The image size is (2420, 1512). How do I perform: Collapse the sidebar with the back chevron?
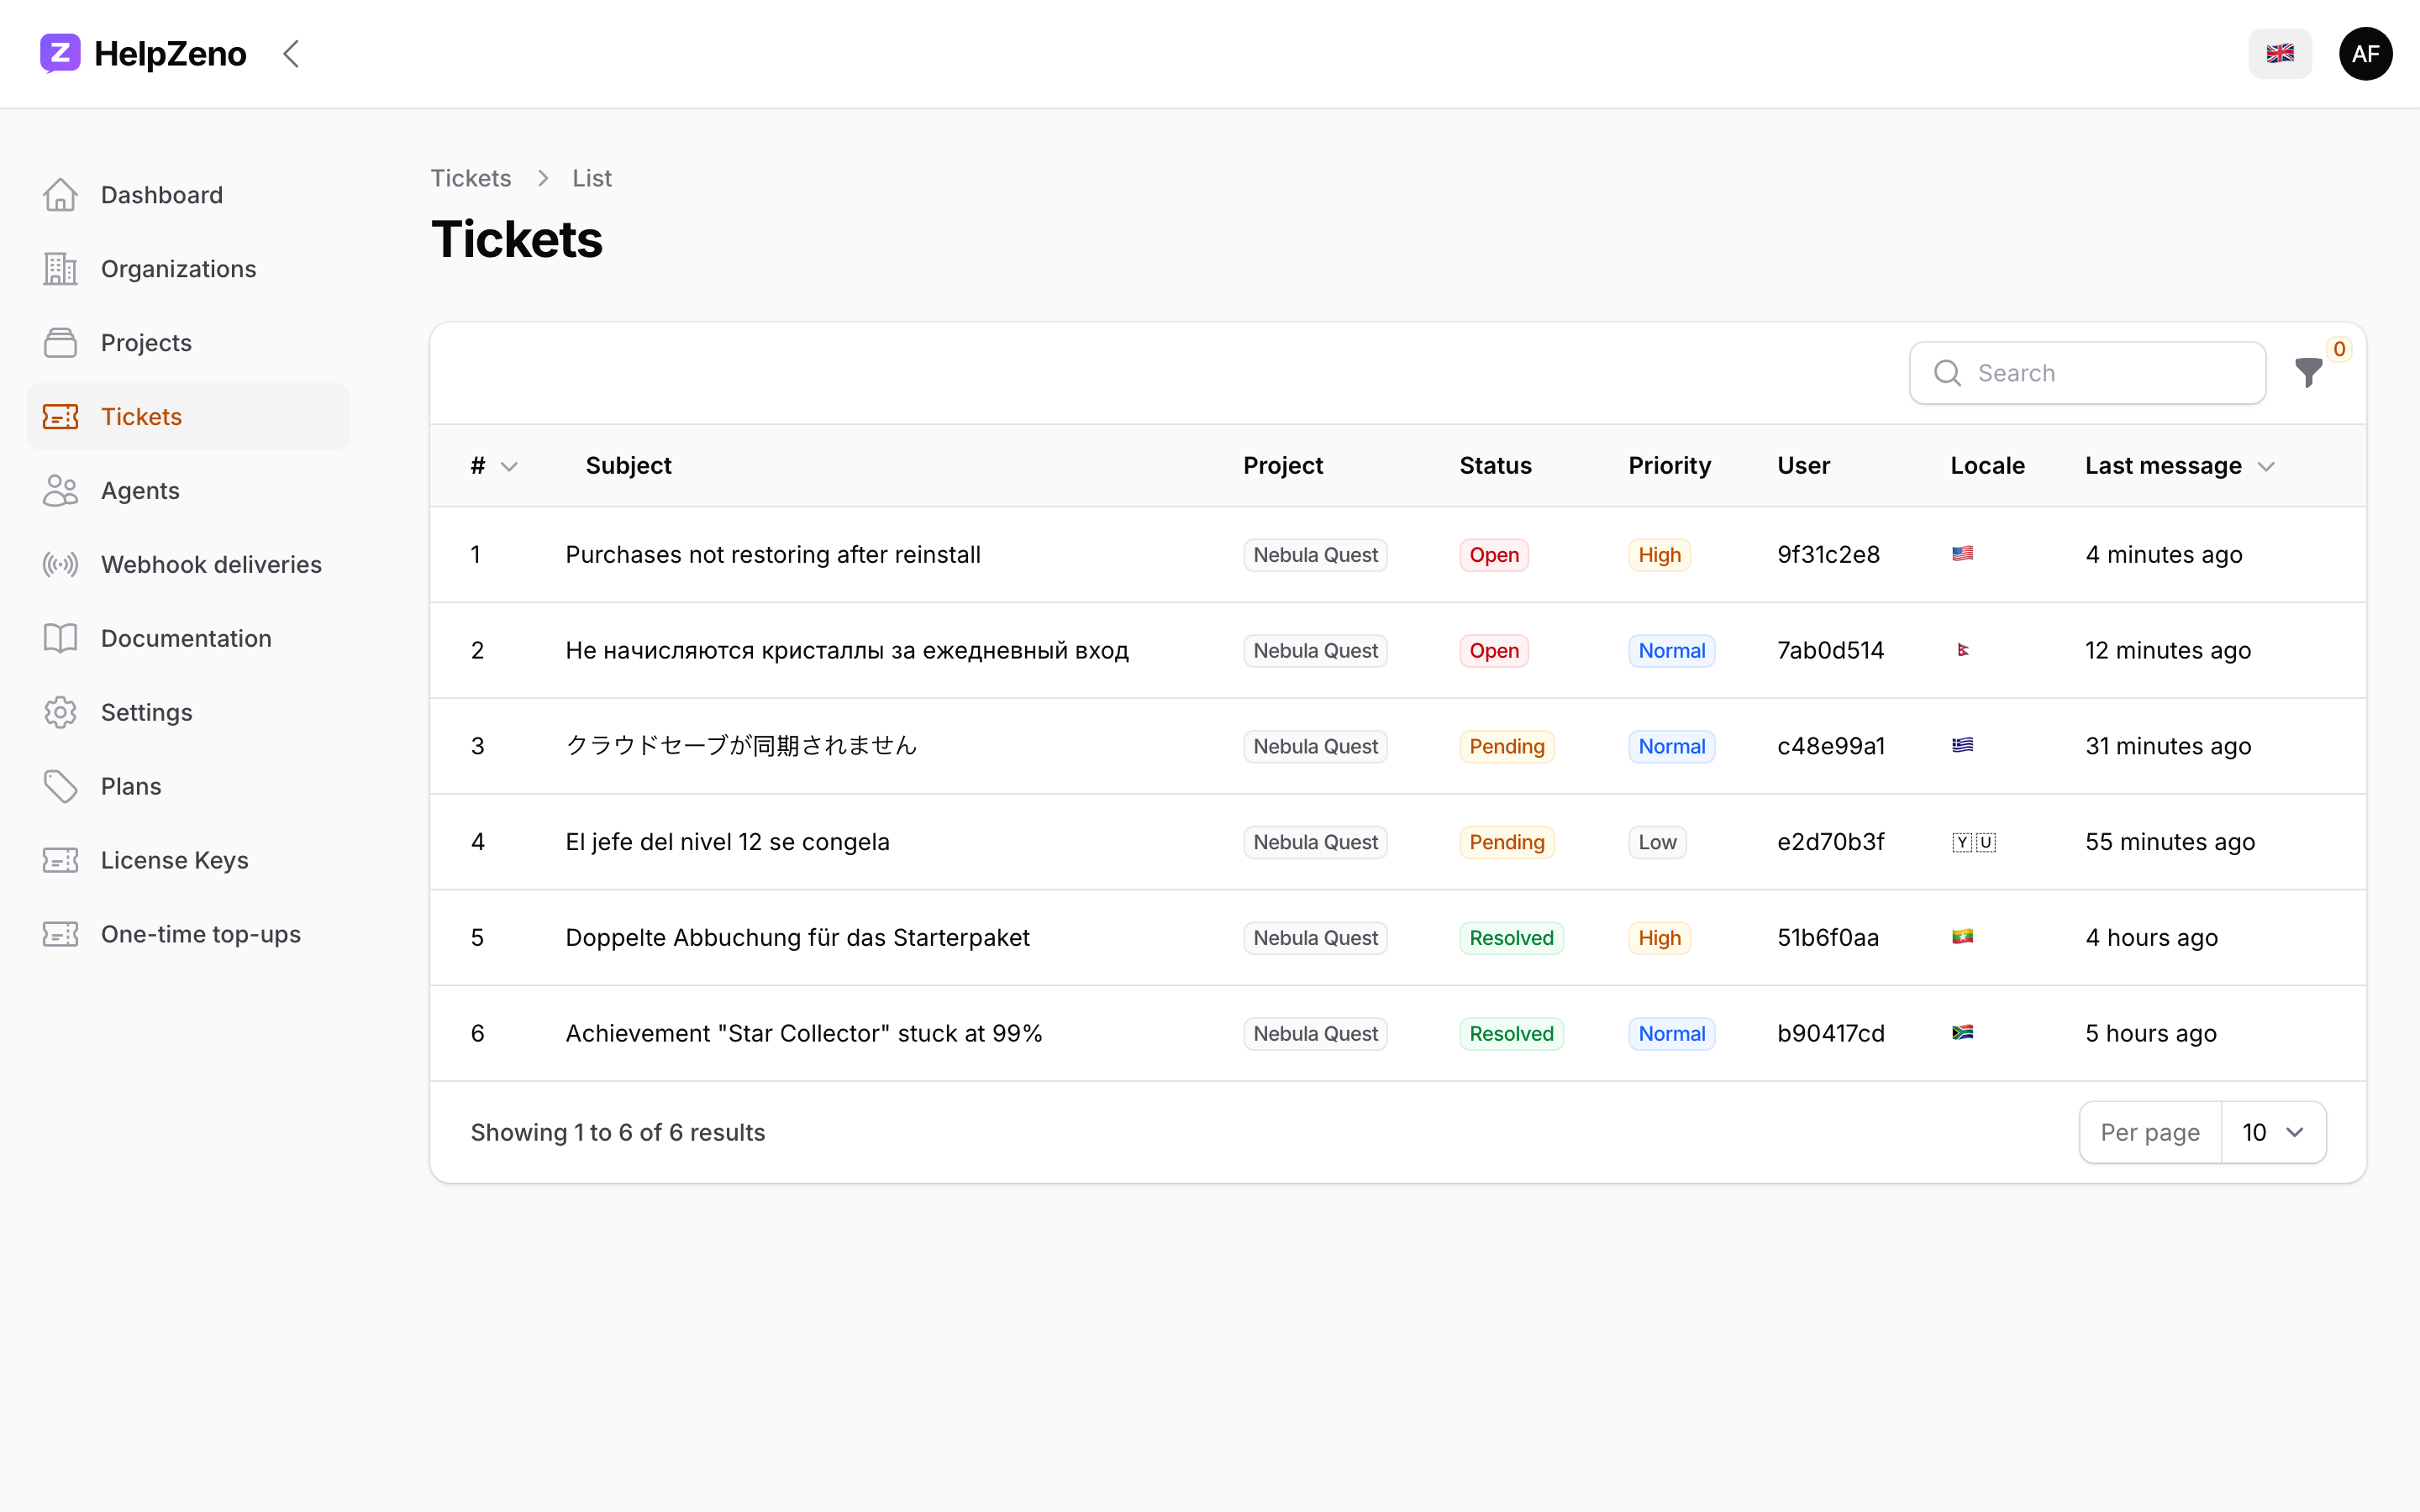click(291, 54)
